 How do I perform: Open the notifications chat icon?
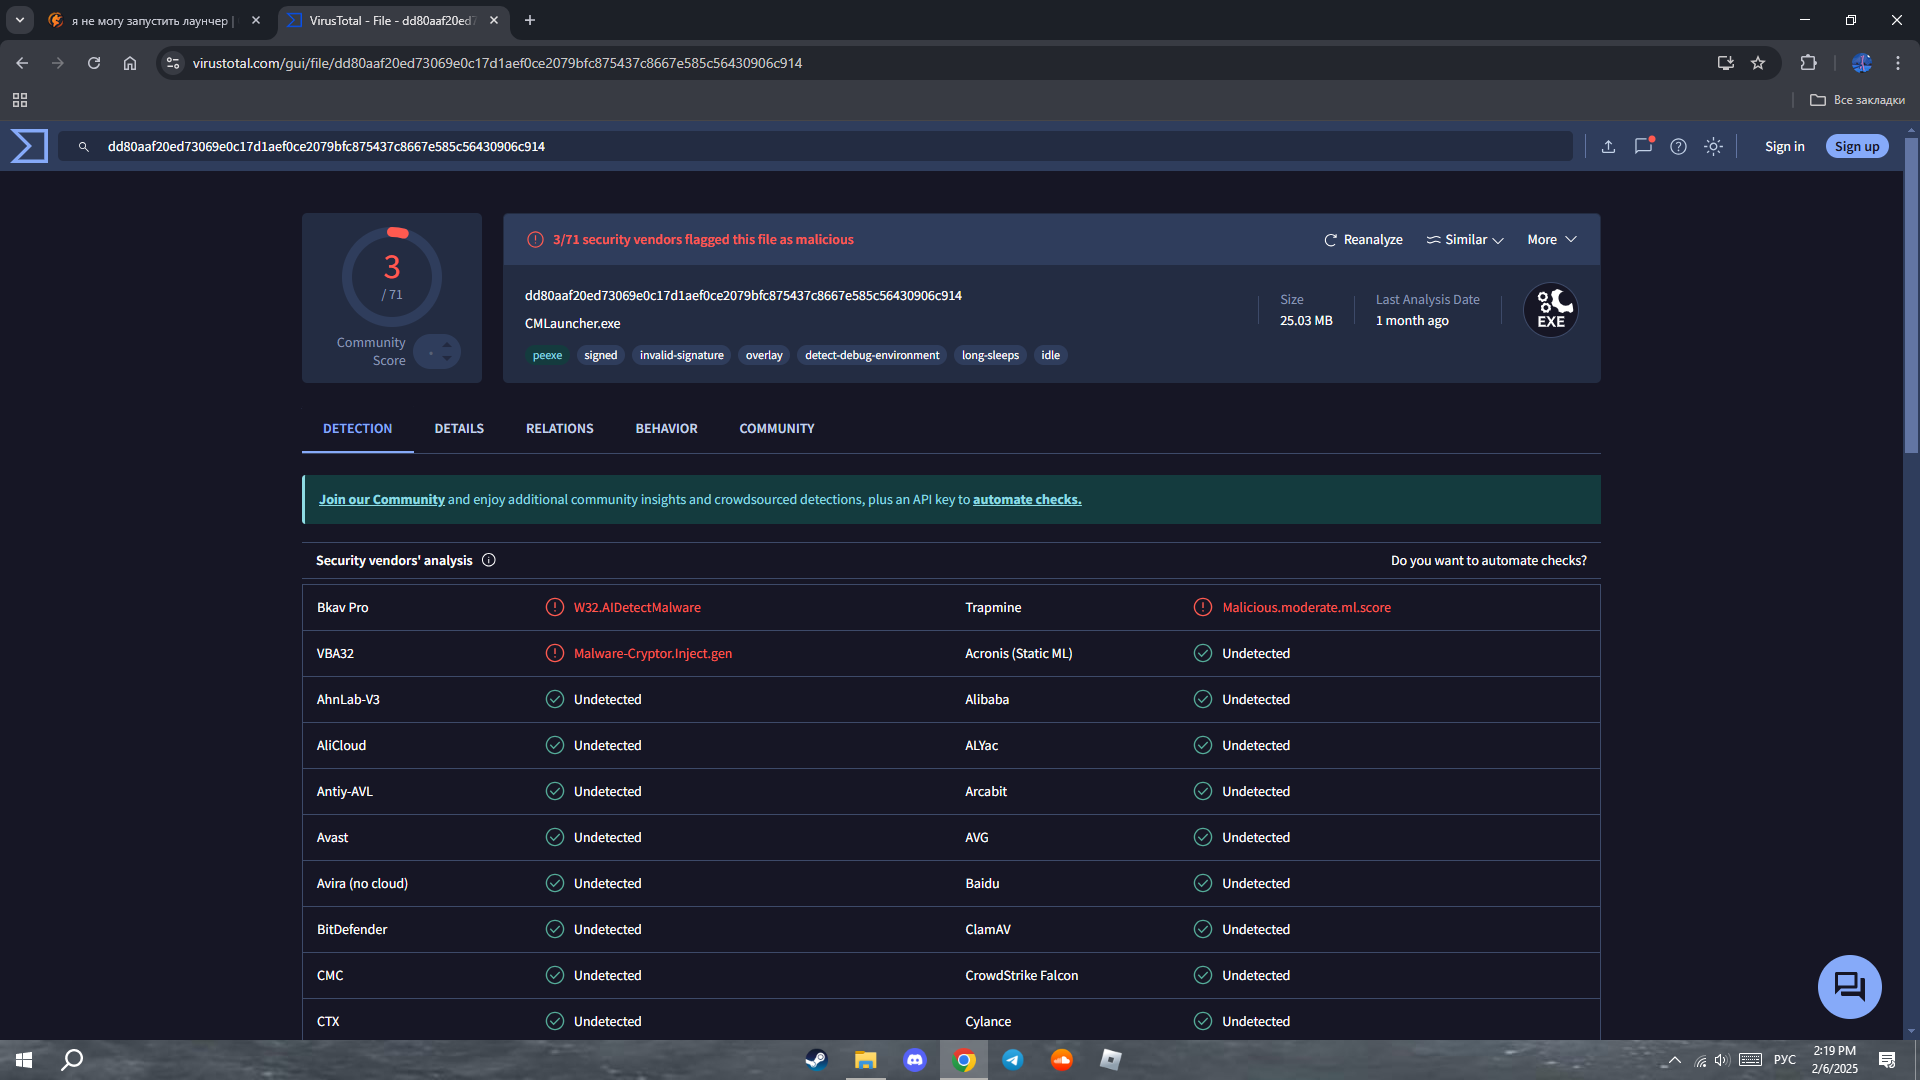(x=1643, y=146)
